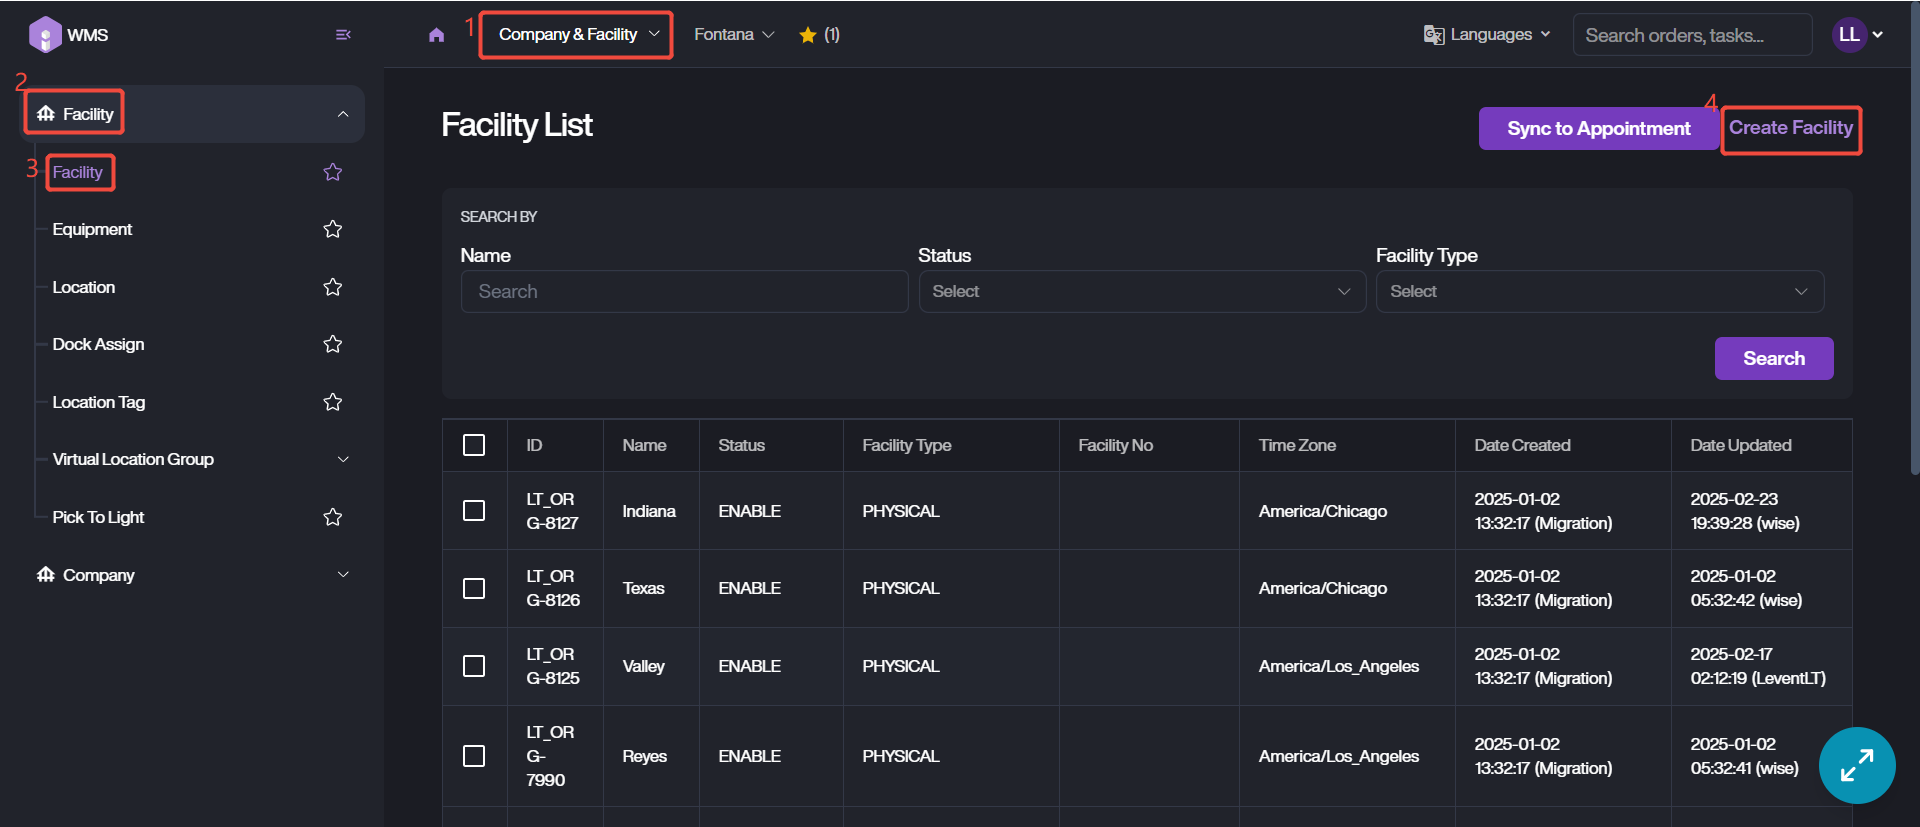The image size is (1920, 827).
Task: Click the Create Facility button
Action: tap(1790, 129)
